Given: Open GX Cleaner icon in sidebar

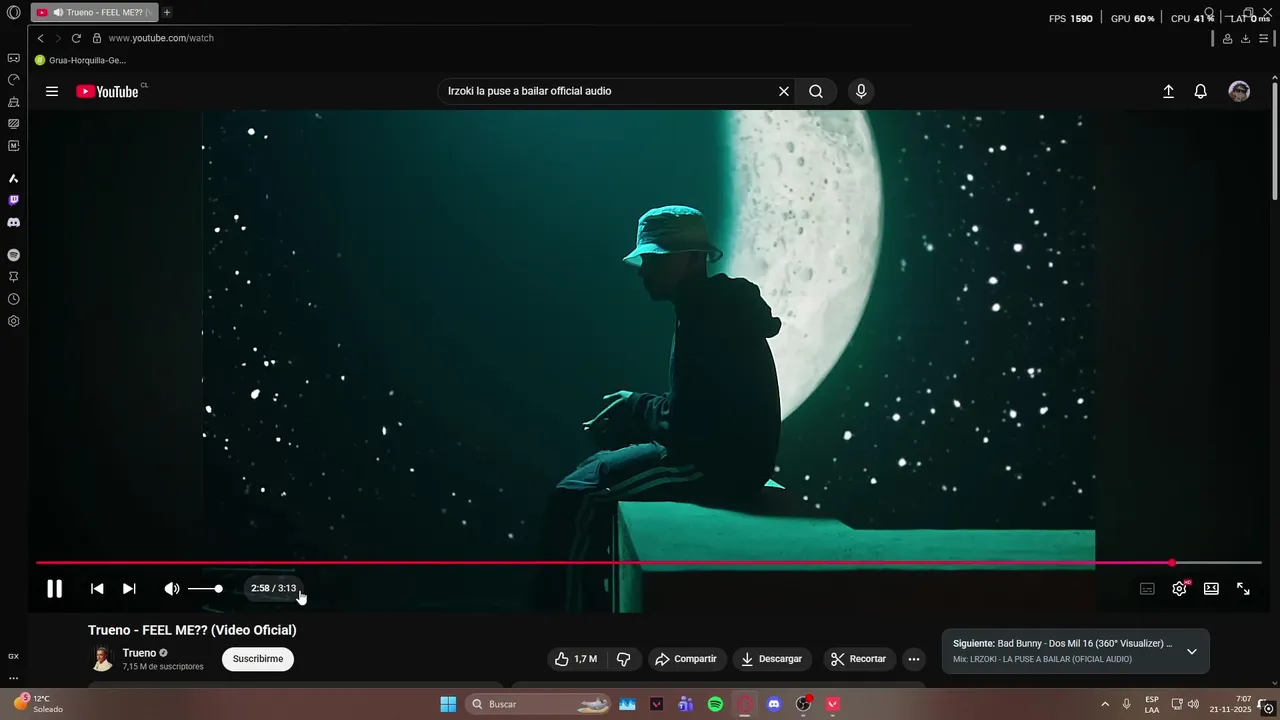Looking at the screenshot, I should (13, 102).
